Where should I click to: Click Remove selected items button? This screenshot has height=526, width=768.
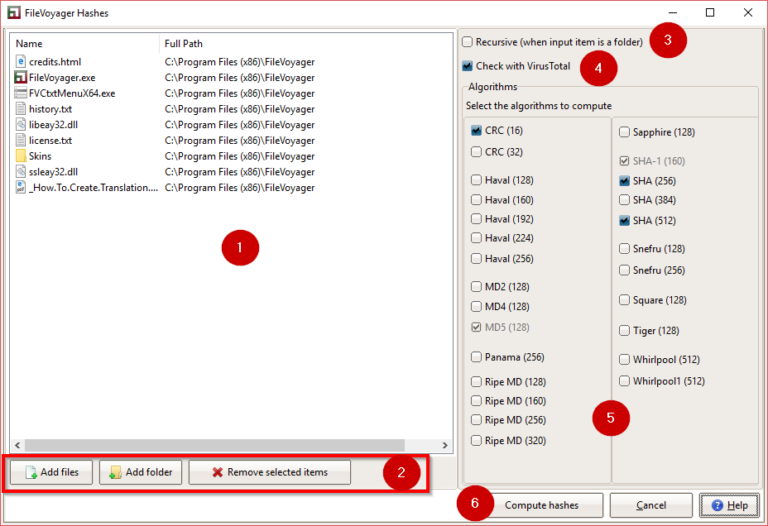point(270,472)
